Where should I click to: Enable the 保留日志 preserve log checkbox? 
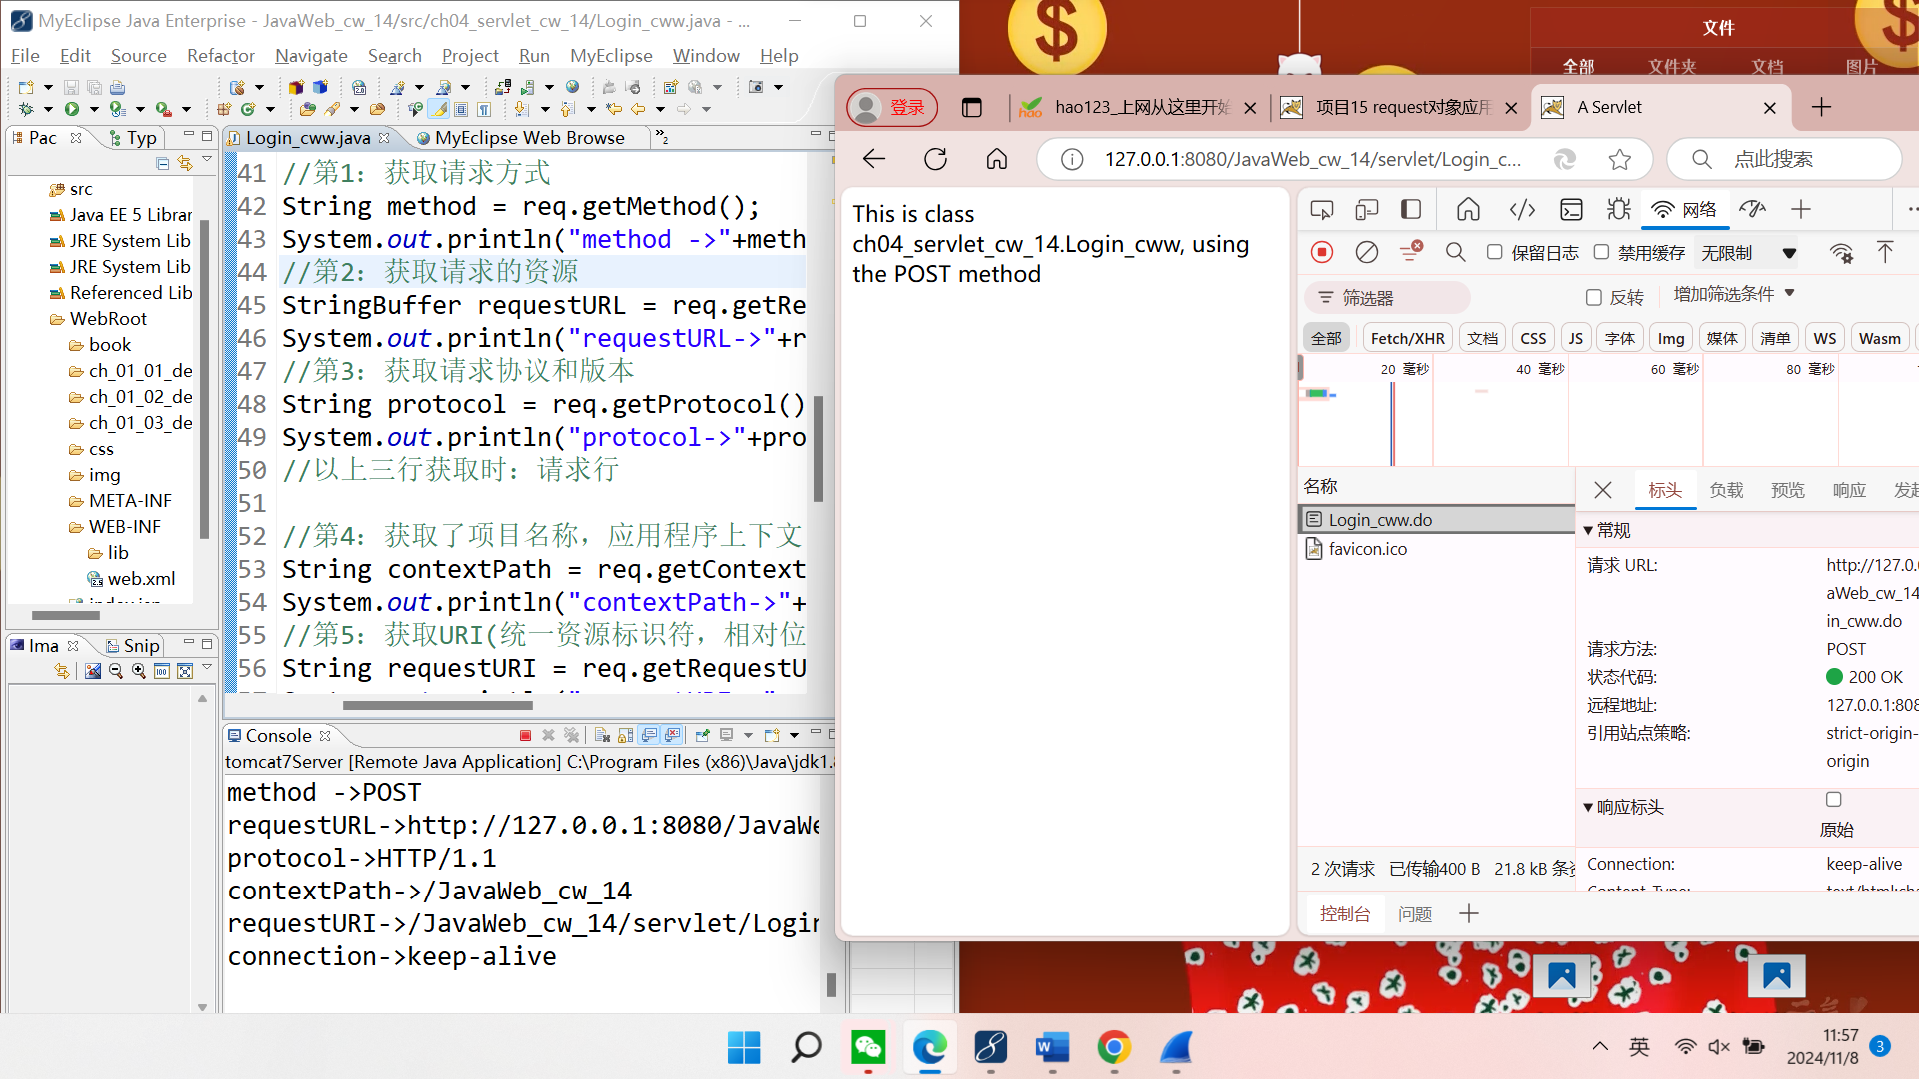click(1494, 252)
